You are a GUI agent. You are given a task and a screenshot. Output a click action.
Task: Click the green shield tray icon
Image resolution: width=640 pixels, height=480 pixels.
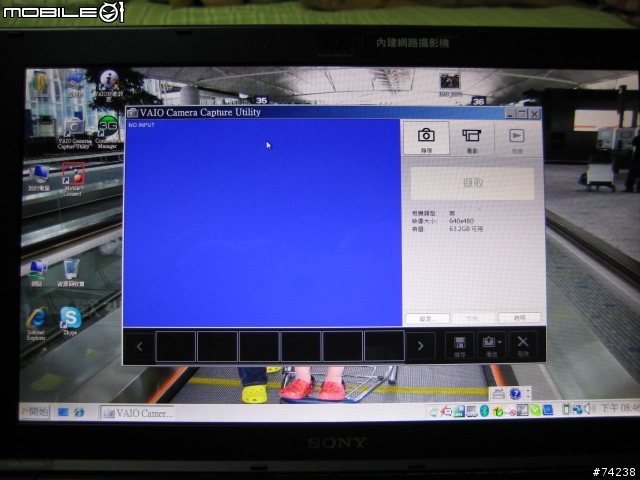point(535,410)
